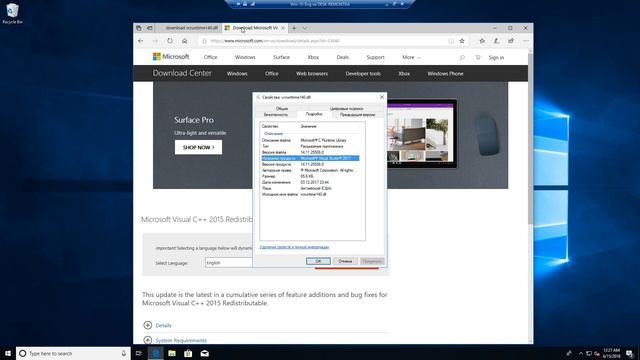Image resolution: width=640 pixels, height=360 pixels.
Task: Expand the System Requirements section
Action: click(175, 340)
